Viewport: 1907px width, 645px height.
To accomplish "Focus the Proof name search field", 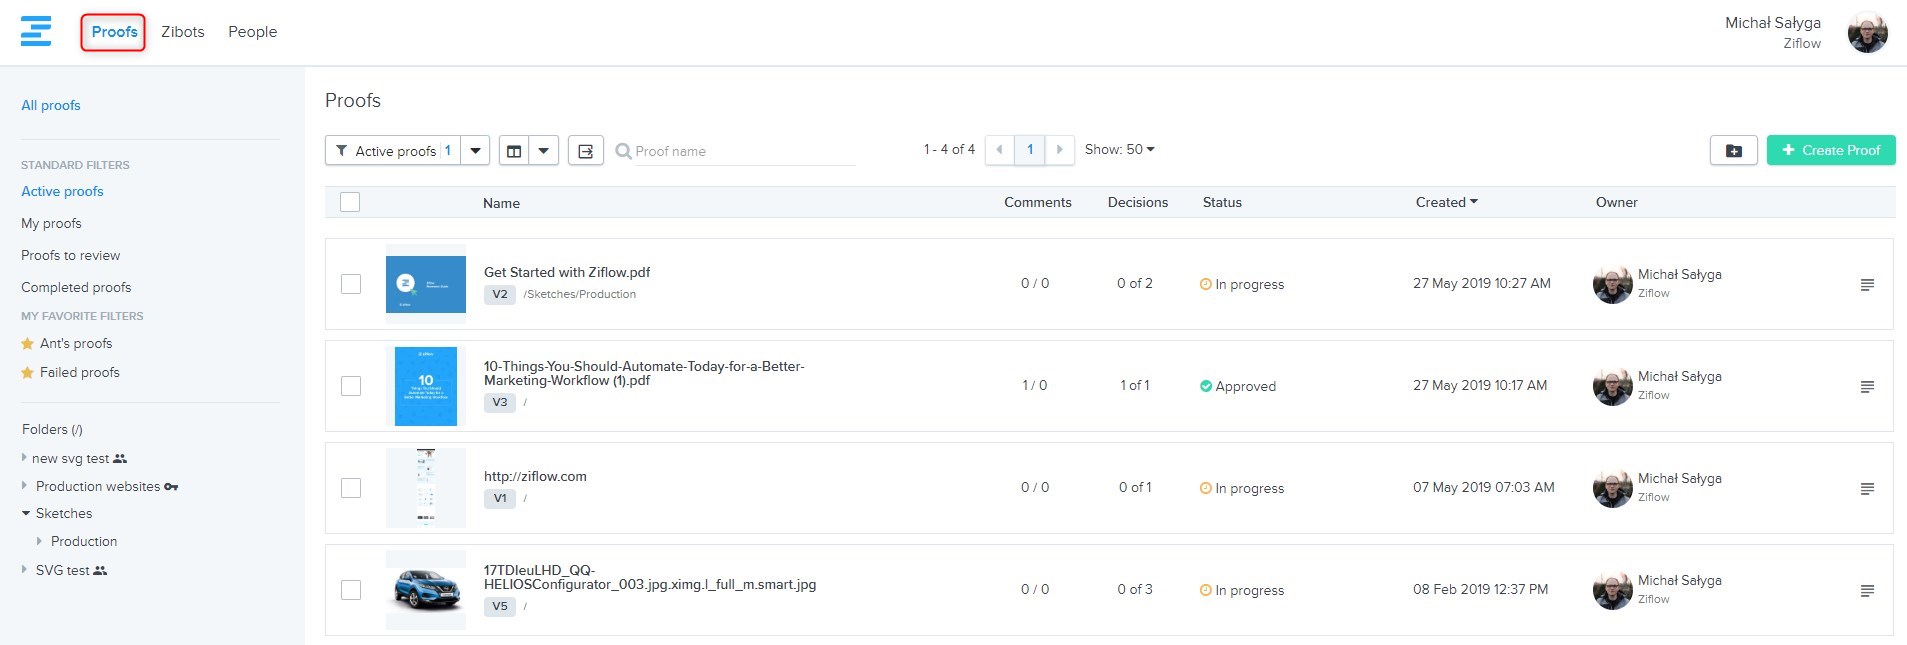I will pyautogui.click(x=743, y=151).
